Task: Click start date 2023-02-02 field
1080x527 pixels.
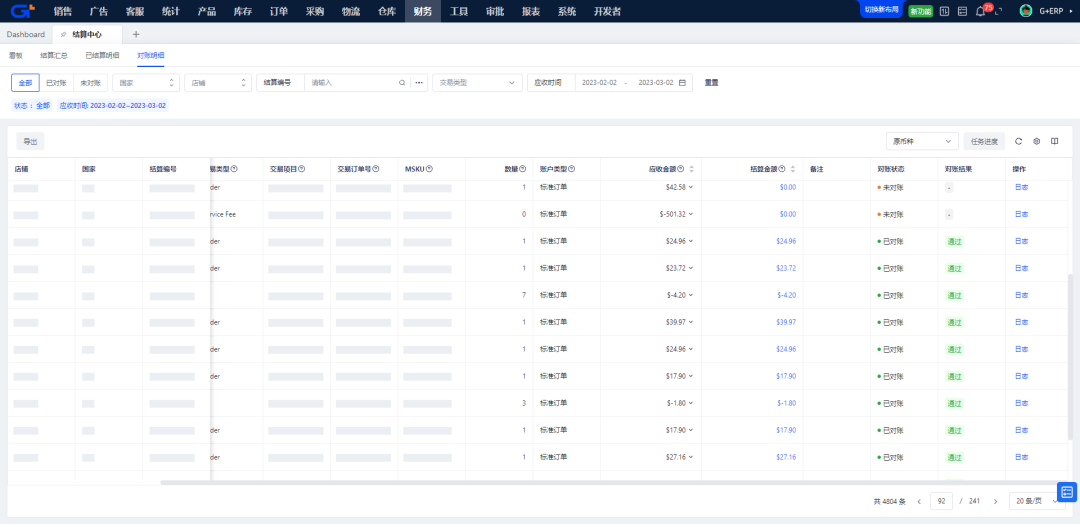Action: pos(599,83)
